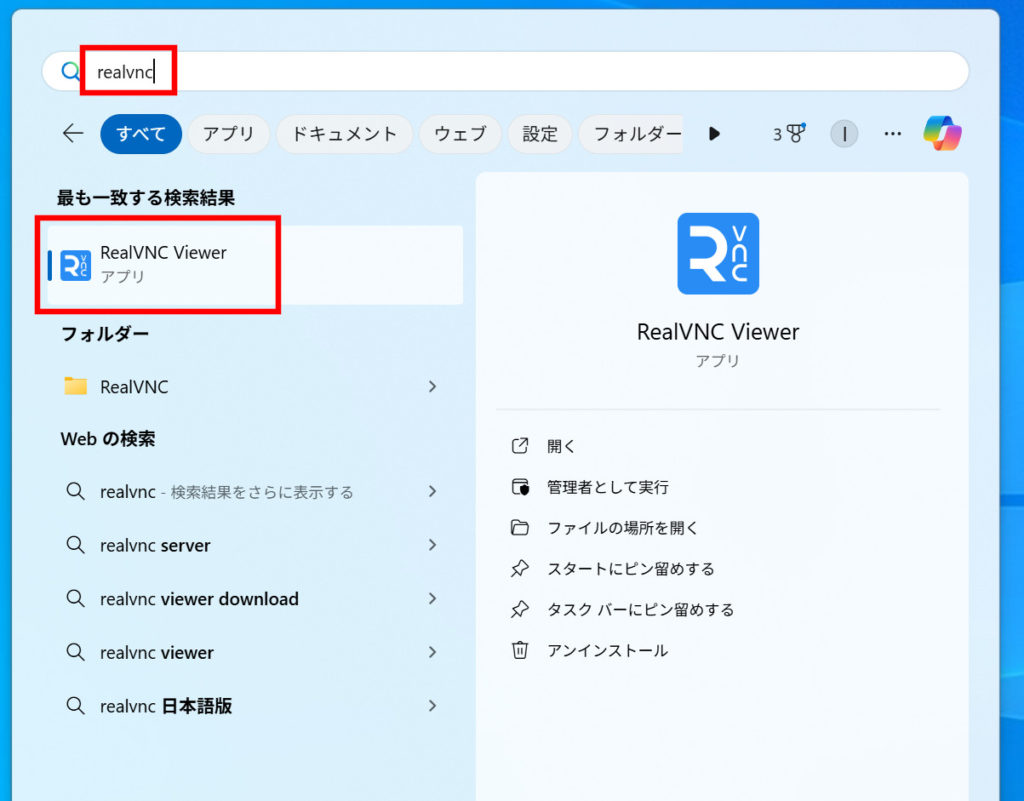The width and height of the screenshot is (1024, 801).
Task: Select the ウェブ filter tab
Action: (x=460, y=133)
